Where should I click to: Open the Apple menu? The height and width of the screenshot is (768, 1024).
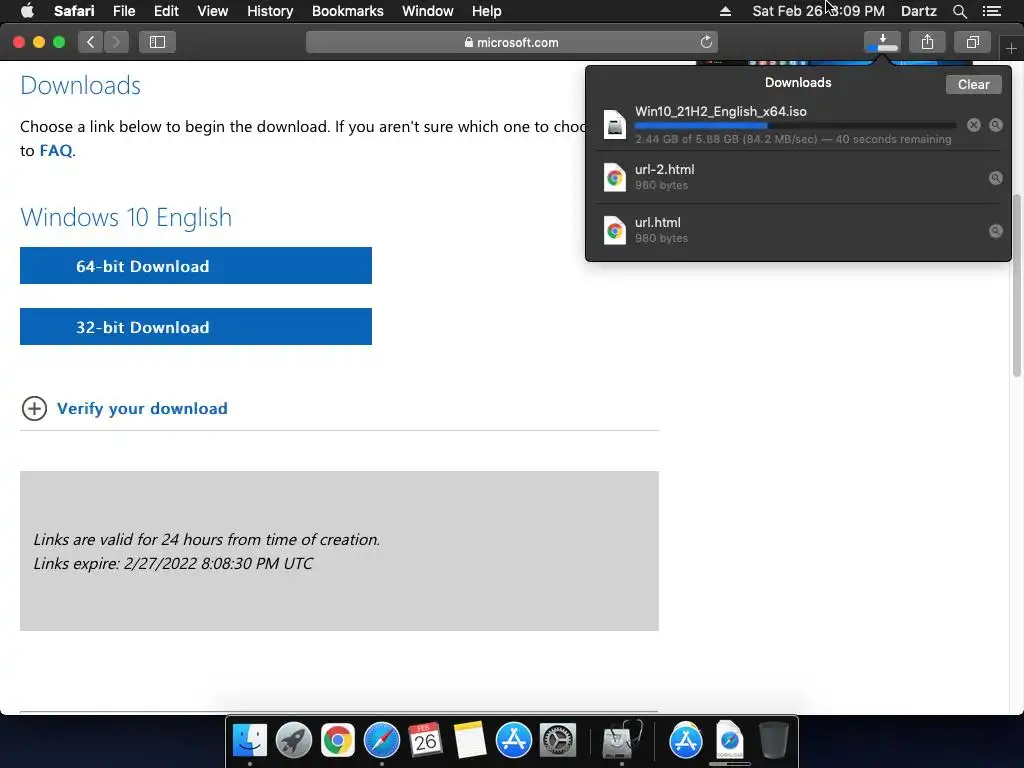[27, 11]
